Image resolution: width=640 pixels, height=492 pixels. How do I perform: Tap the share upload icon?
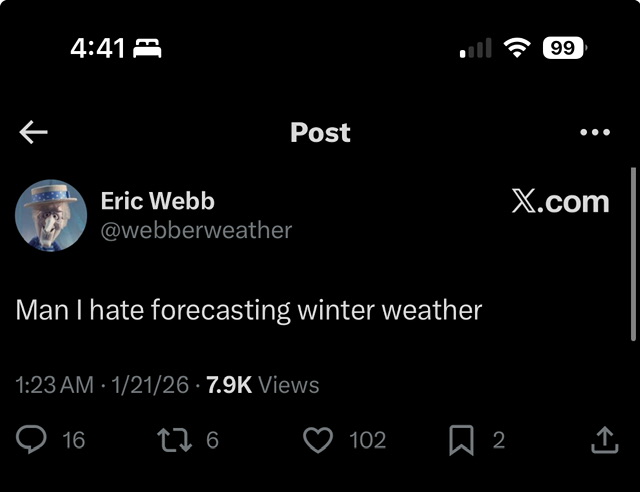tap(604, 439)
